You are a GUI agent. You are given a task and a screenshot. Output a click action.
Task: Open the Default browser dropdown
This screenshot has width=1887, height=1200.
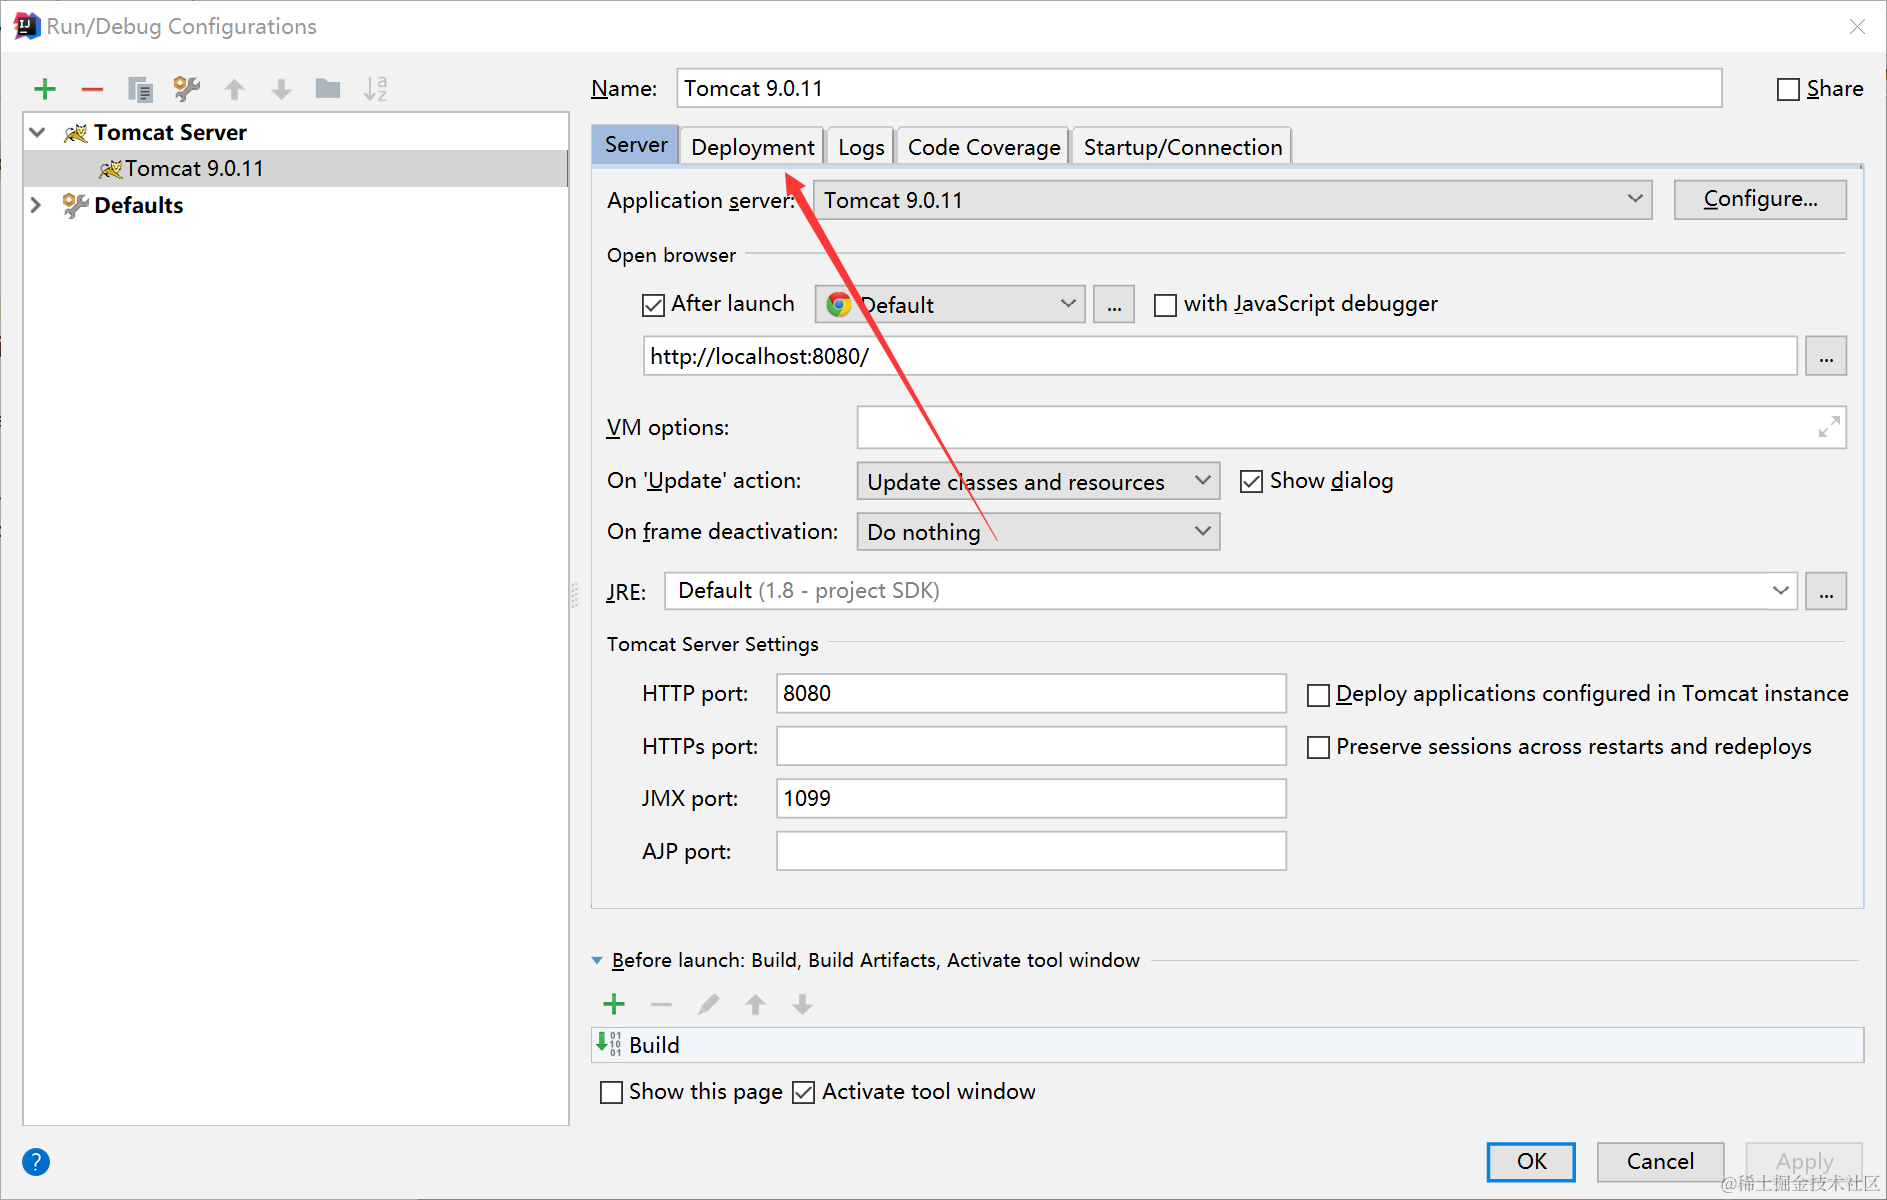click(950, 304)
